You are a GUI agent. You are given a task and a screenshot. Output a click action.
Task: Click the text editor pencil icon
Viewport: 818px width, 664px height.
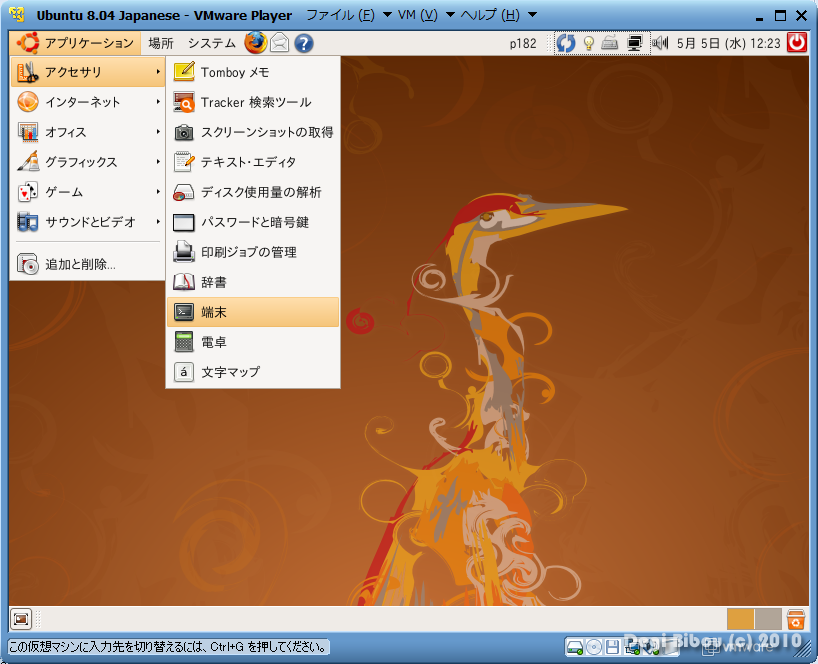(x=184, y=162)
